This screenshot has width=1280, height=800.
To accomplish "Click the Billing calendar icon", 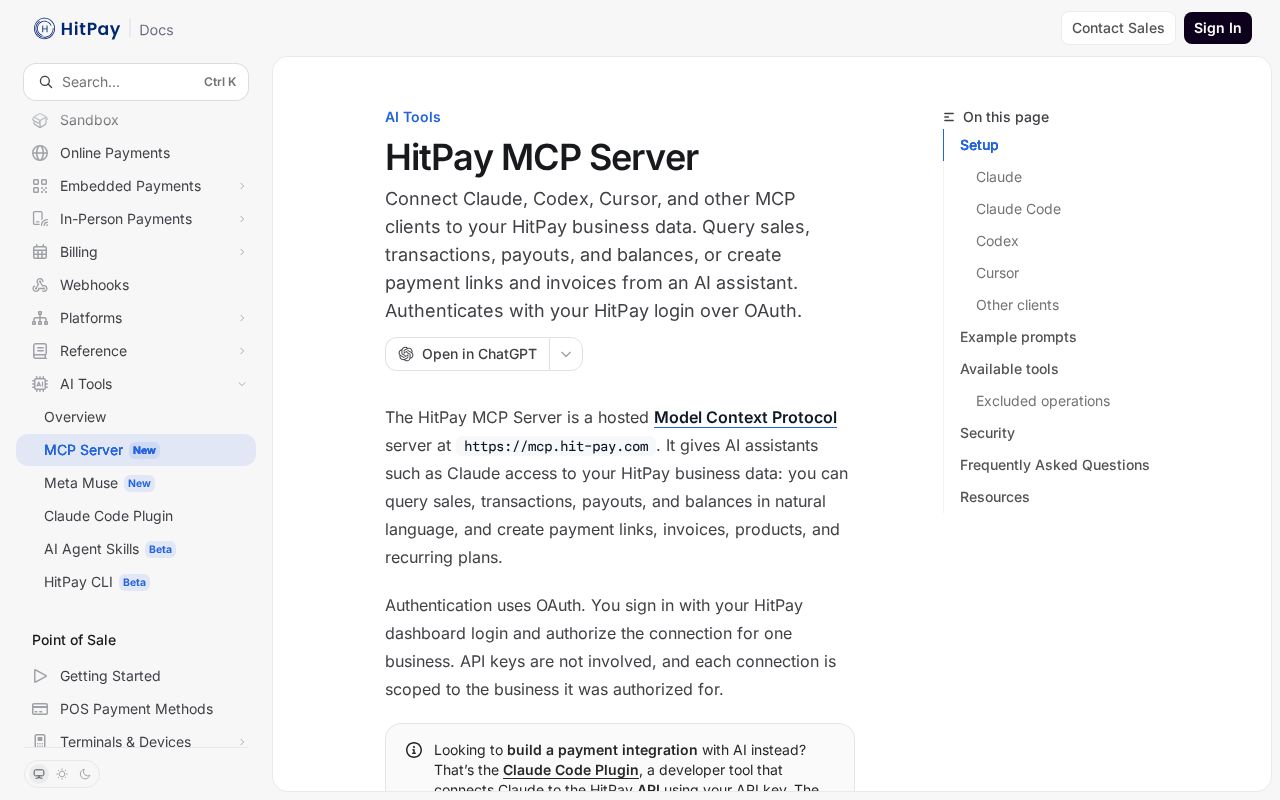I will 40,252.
